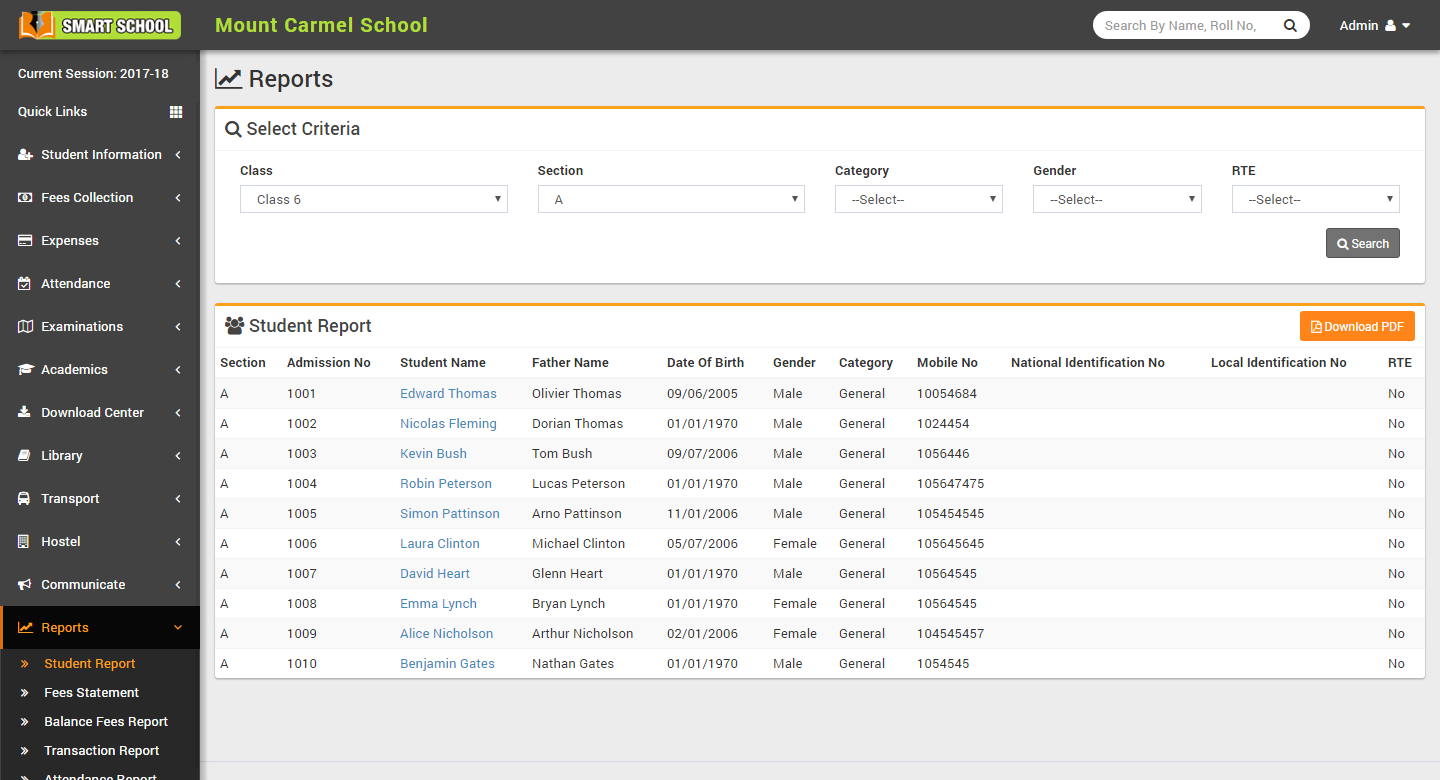Image resolution: width=1440 pixels, height=780 pixels.
Task: Click the Download PDF button
Action: [1356, 326]
